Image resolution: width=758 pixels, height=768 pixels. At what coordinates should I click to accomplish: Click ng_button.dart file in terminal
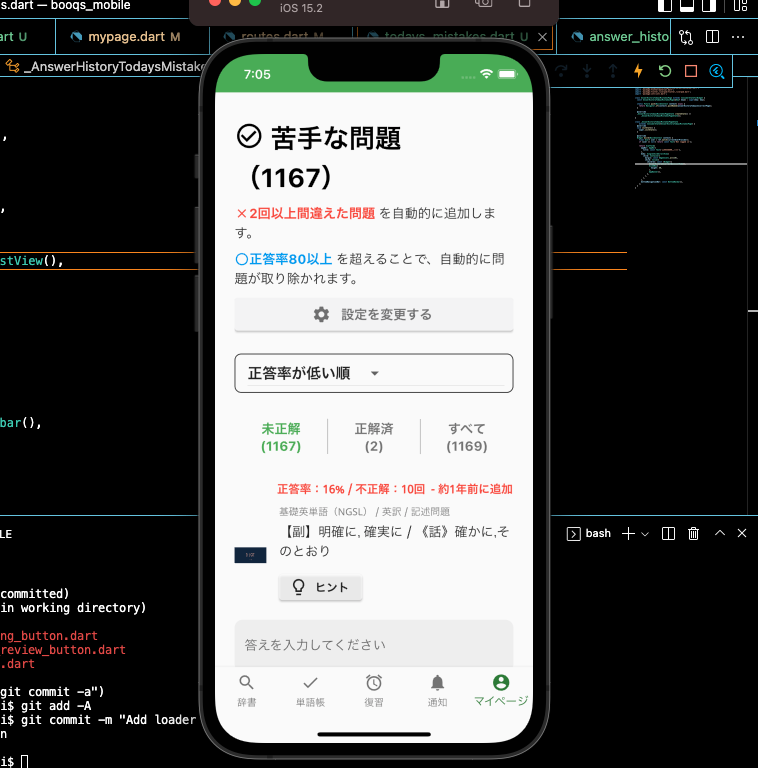(49, 636)
